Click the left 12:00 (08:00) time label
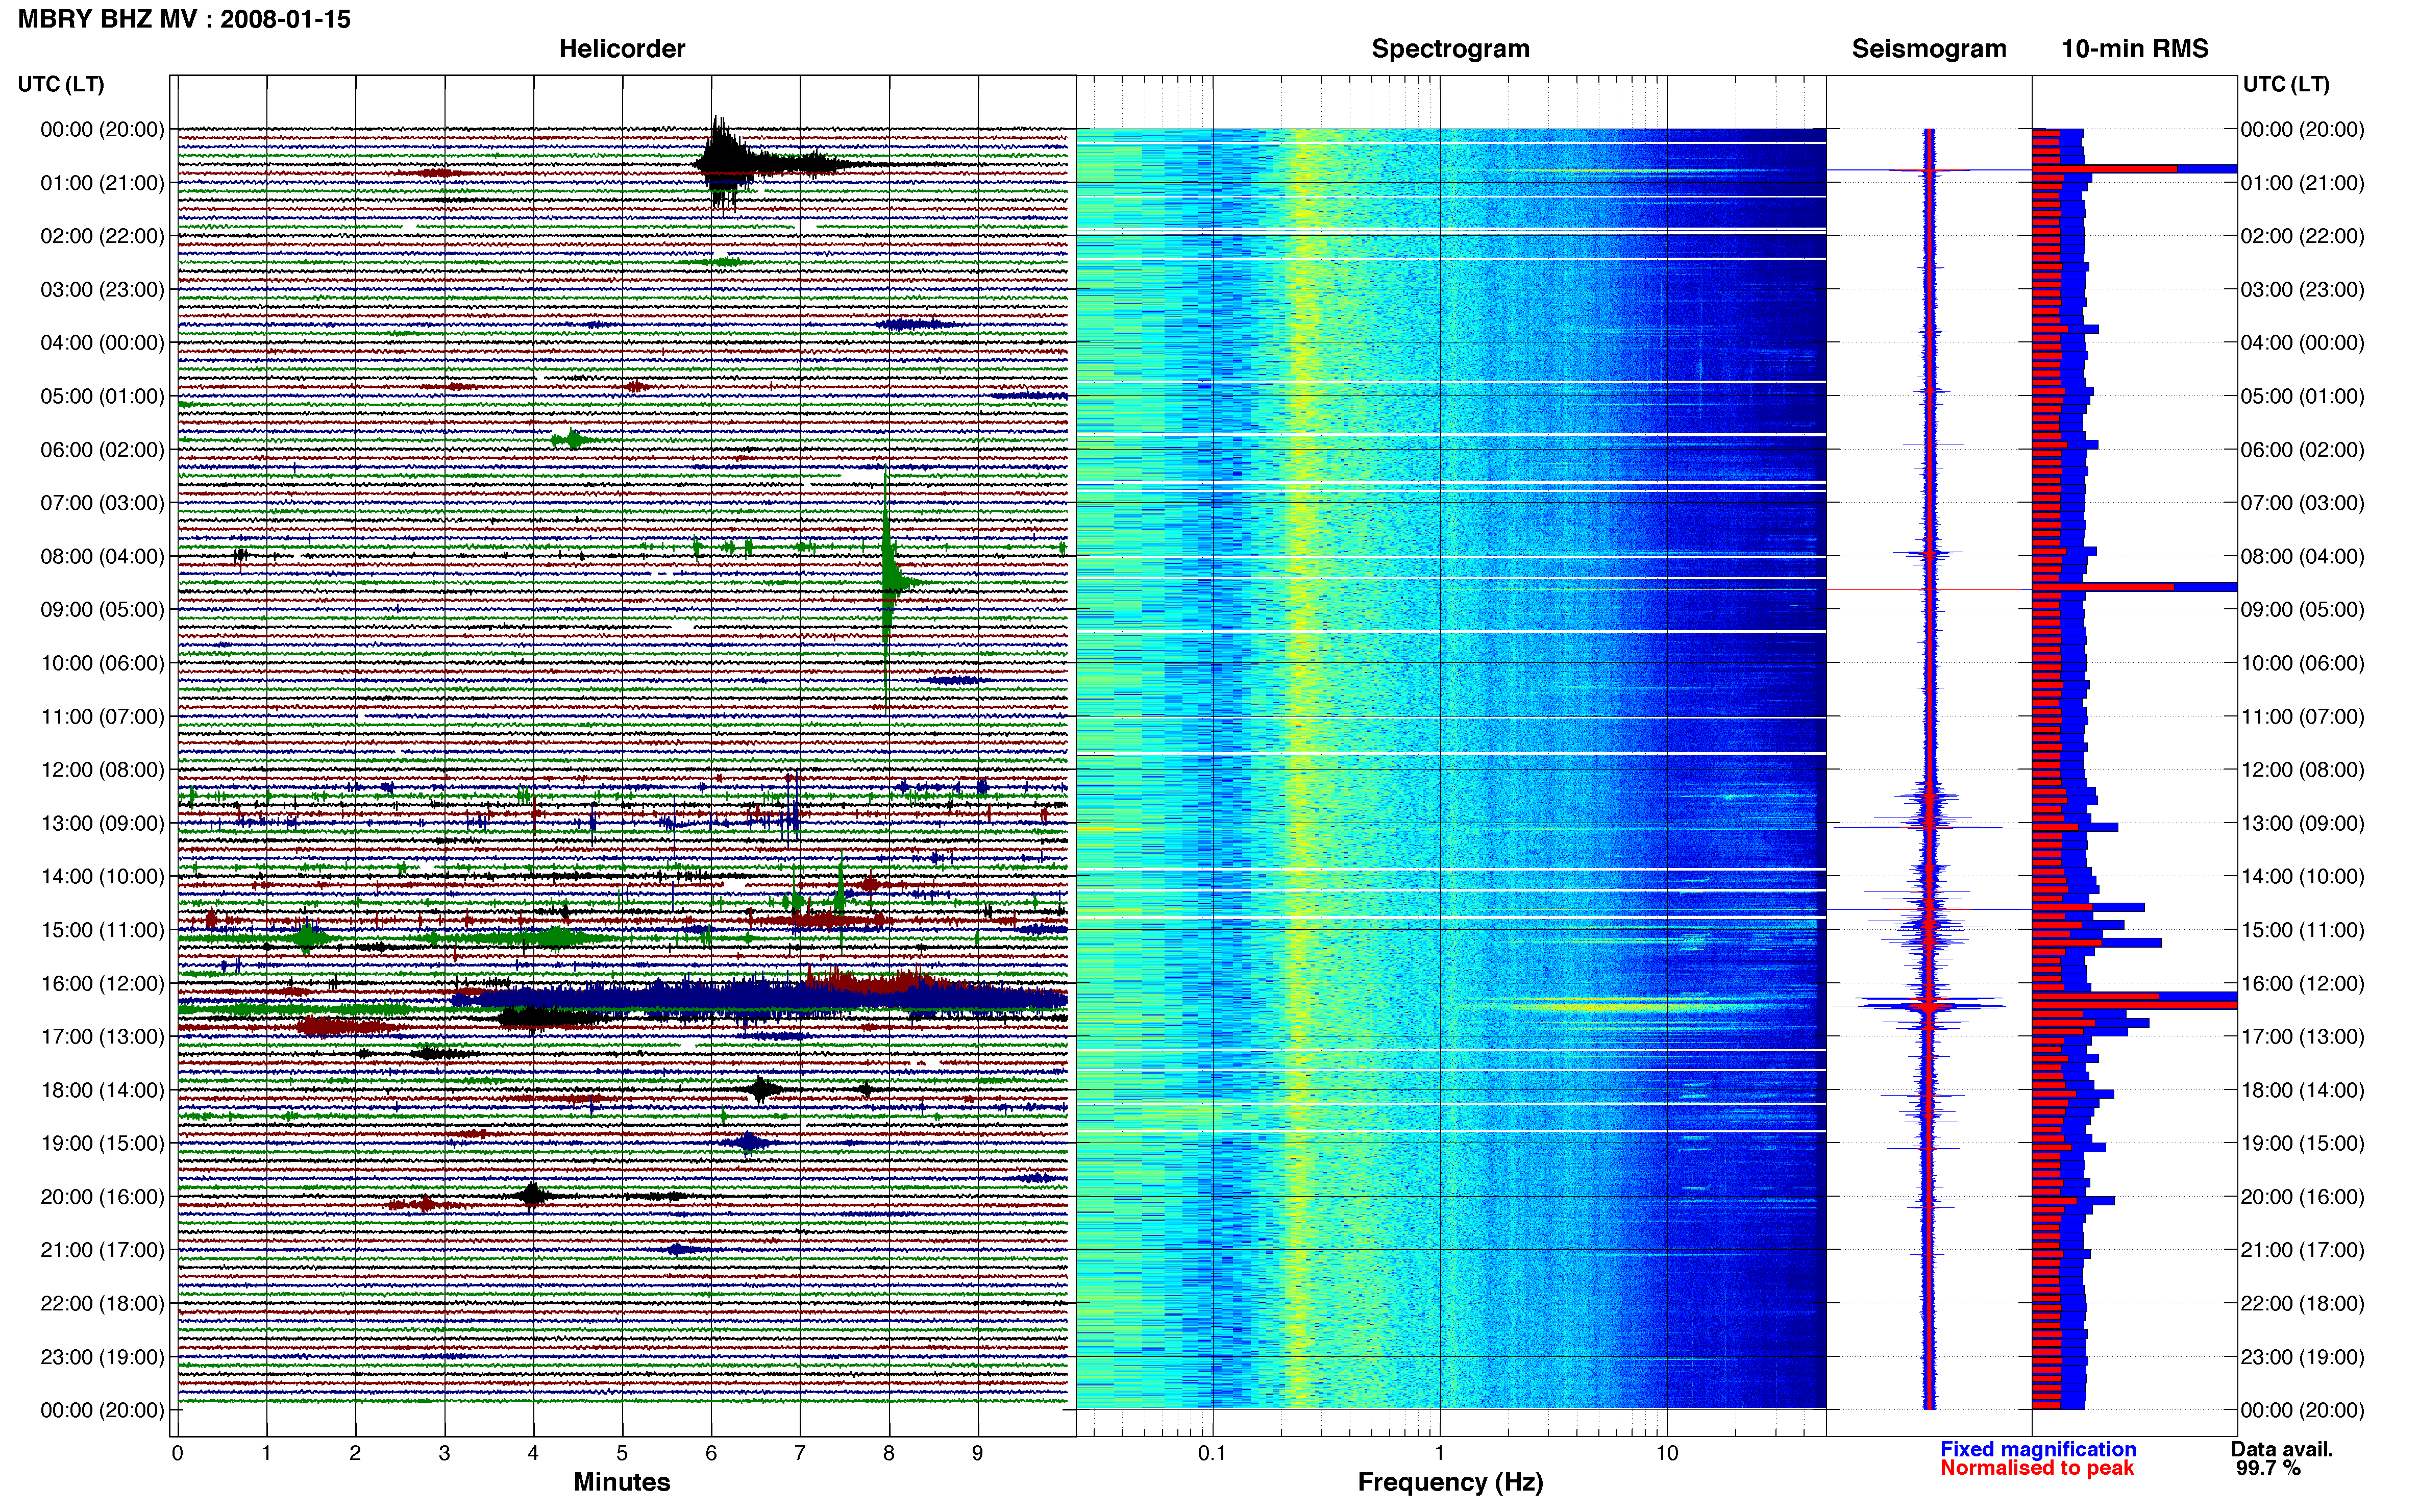The image size is (2419, 1512). pos(102,770)
